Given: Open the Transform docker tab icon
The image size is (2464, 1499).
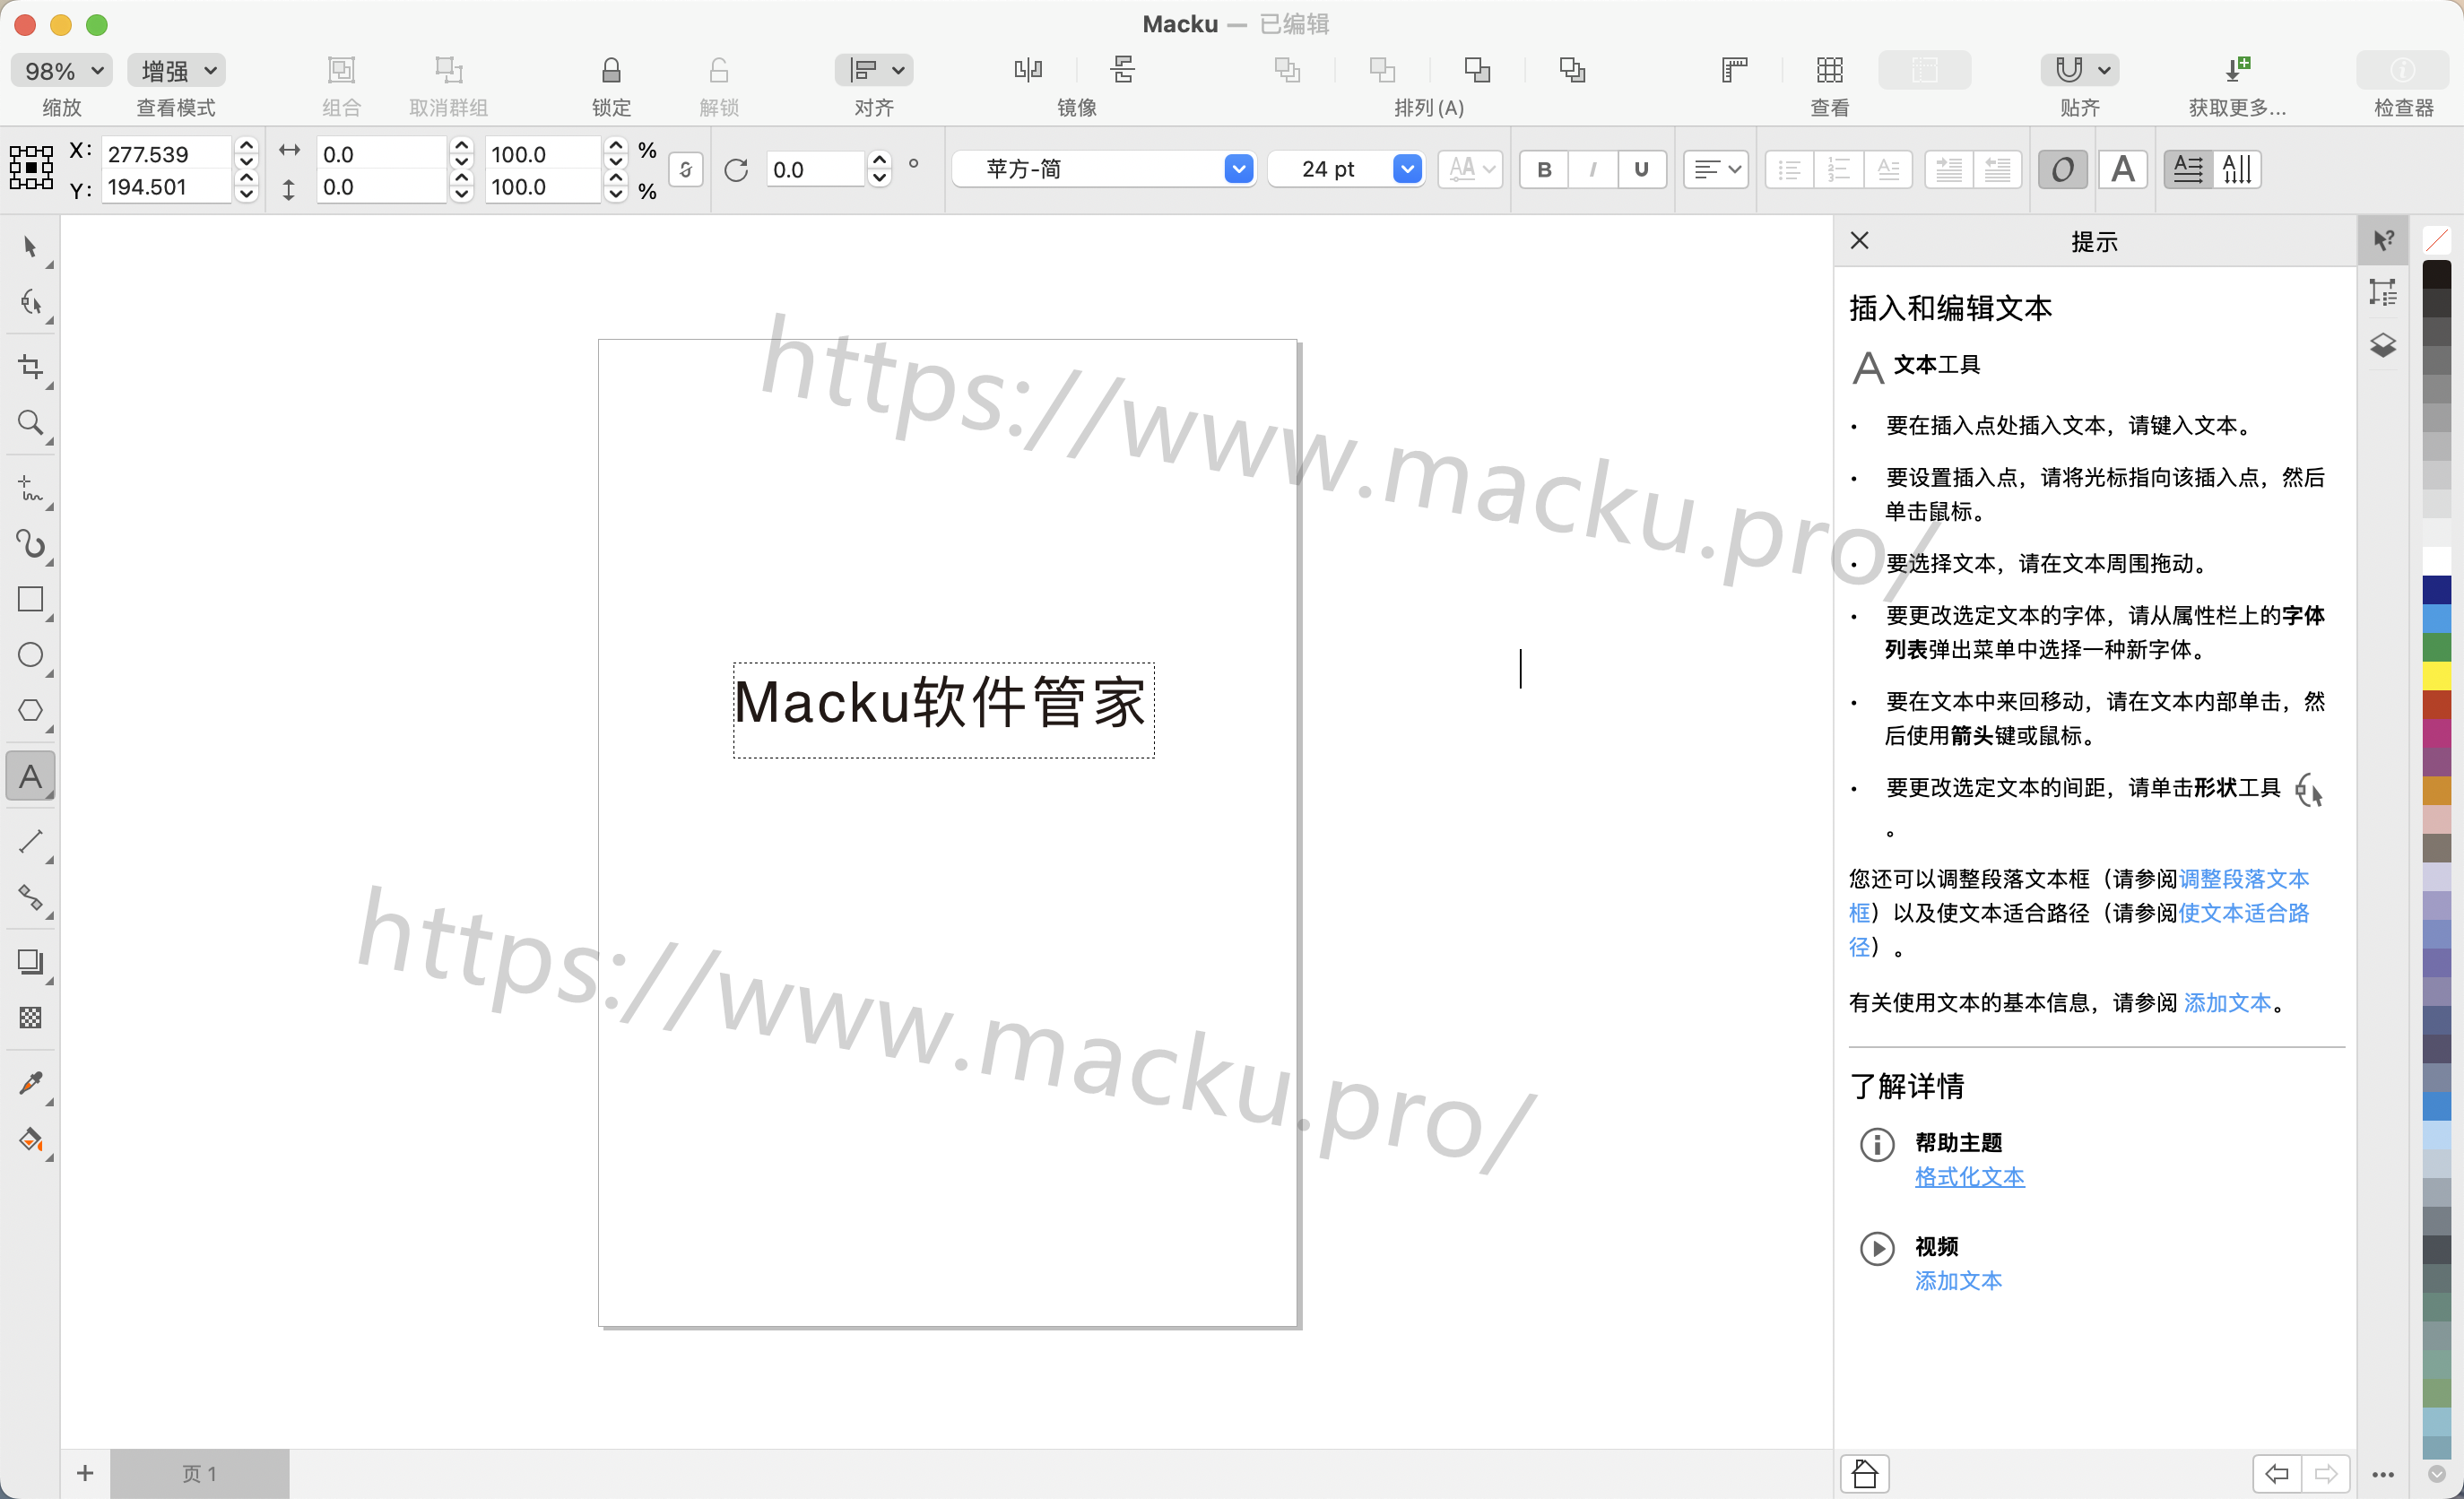Looking at the screenshot, I should [2384, 292].
